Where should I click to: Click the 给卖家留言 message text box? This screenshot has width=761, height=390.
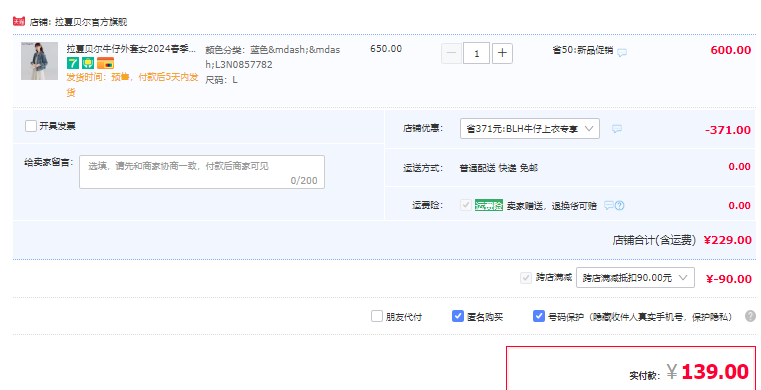(x=202, y=172)
